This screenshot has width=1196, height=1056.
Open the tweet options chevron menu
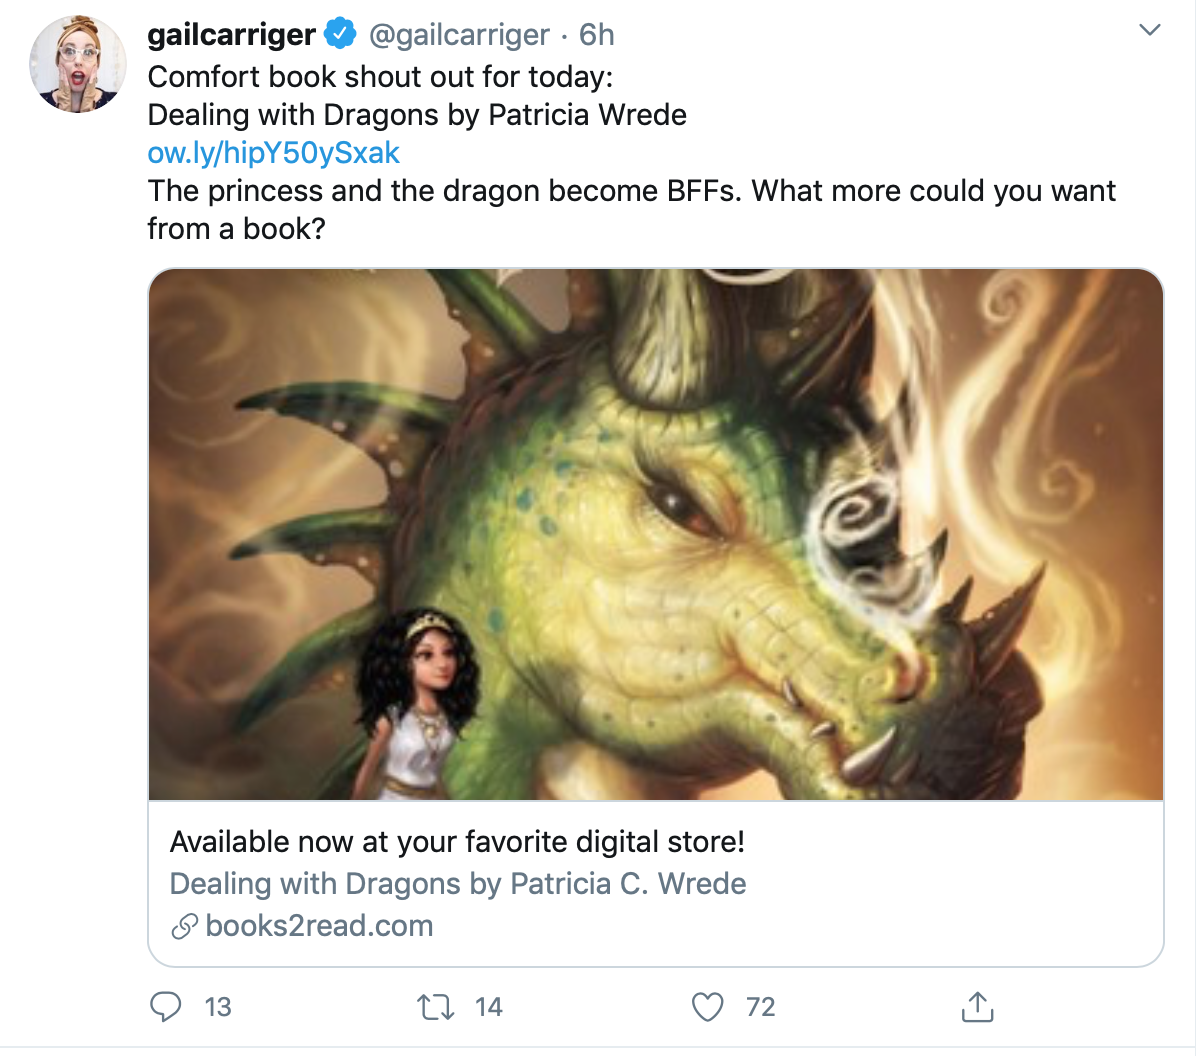1150,30
